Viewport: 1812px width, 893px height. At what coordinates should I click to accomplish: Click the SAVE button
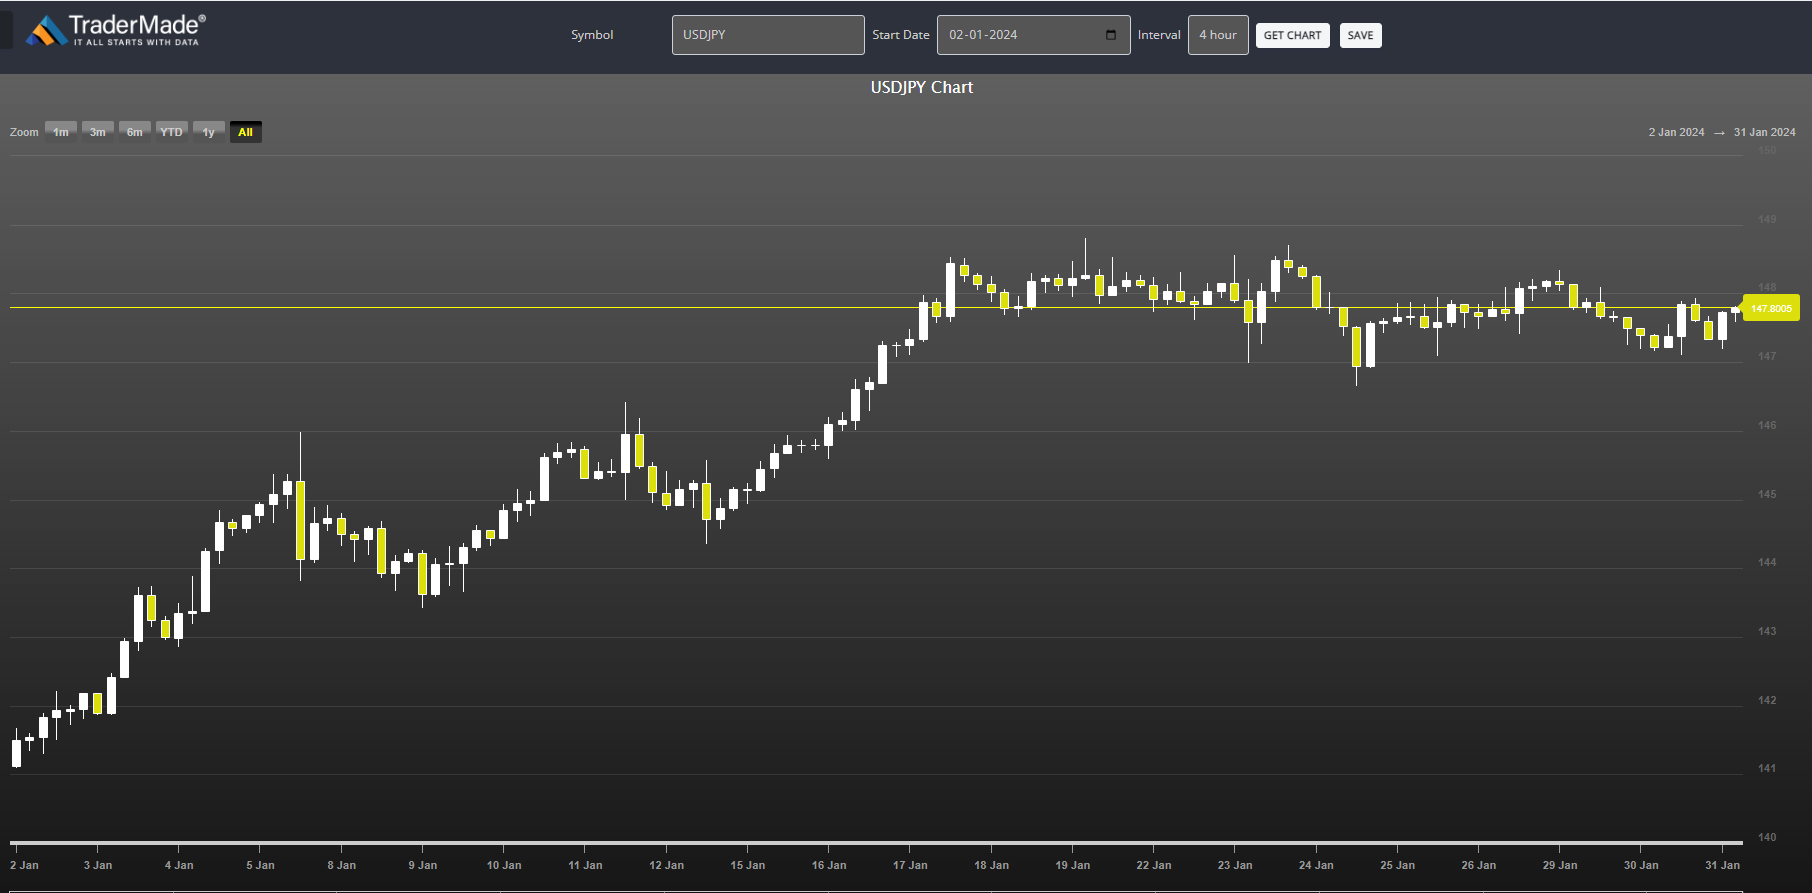coord(1360,35)
